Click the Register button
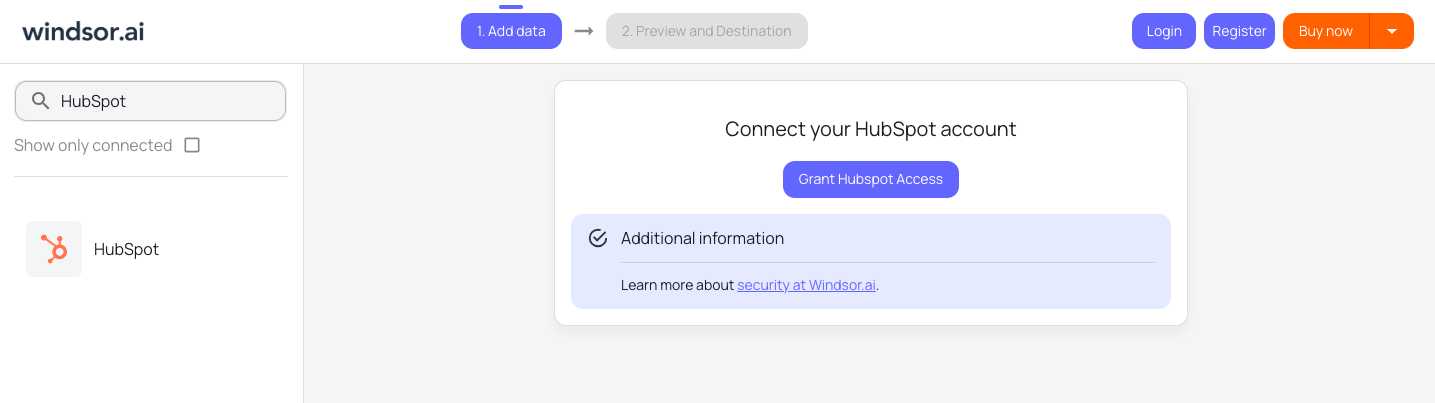Image resolution: width=1435 pixels, height=403 pixels. coord(1239,31)
